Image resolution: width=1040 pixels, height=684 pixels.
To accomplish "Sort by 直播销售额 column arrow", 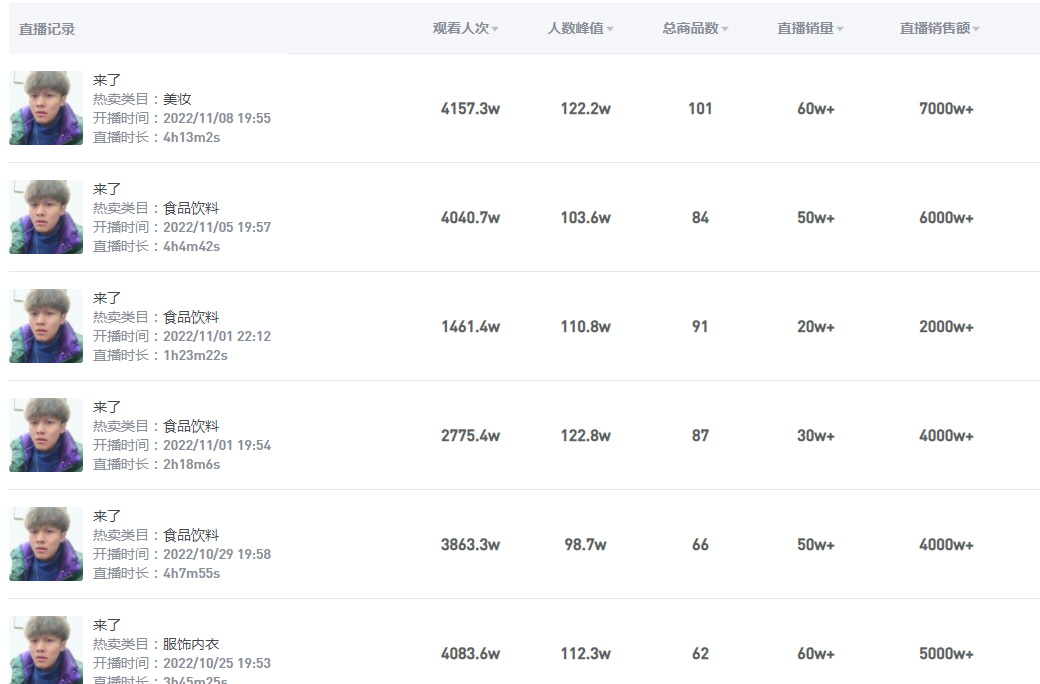I will [x=976, y=29].
